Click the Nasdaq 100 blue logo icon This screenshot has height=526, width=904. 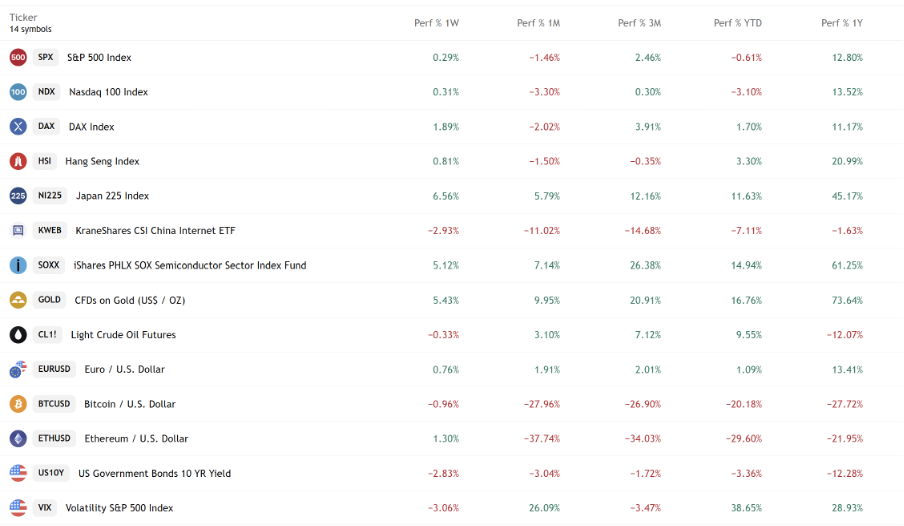(x=18, y=92)
